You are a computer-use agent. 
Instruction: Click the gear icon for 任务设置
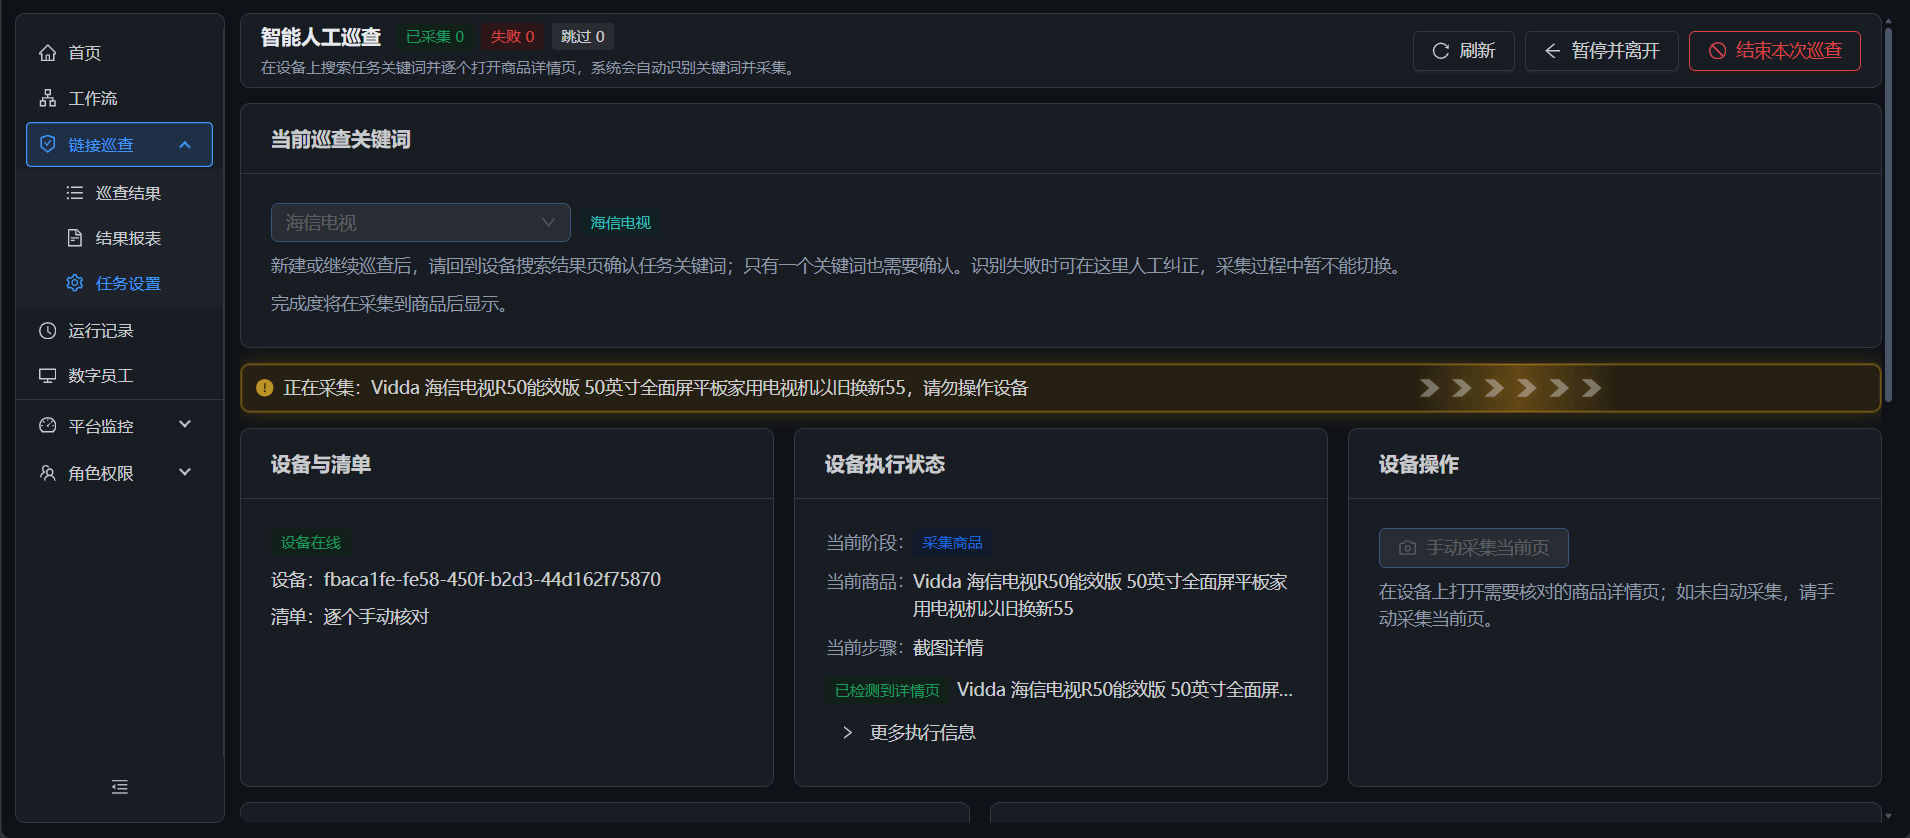[75, 283]
